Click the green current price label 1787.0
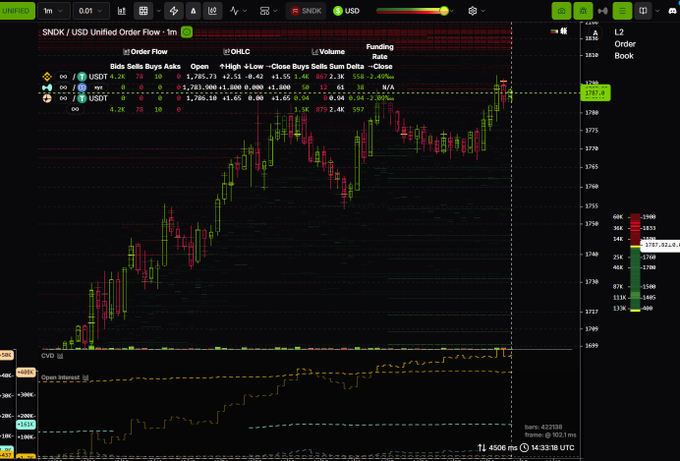 coord(595,93)
